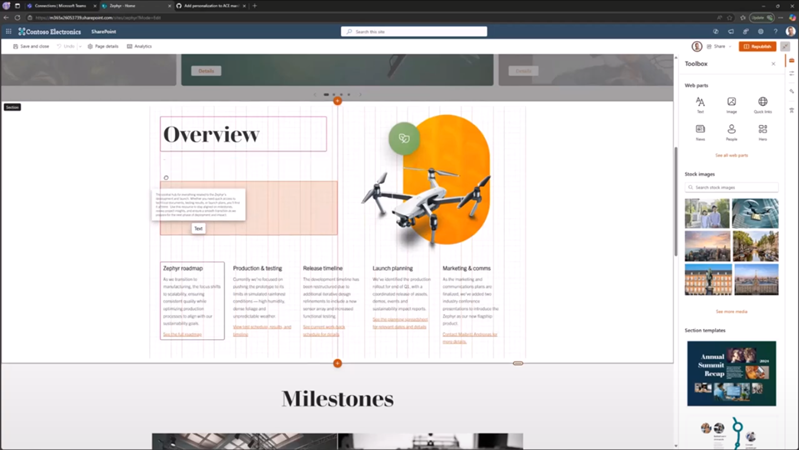Select stock image of flying drone
The image size is (799, 450).
tap(755, 214)
